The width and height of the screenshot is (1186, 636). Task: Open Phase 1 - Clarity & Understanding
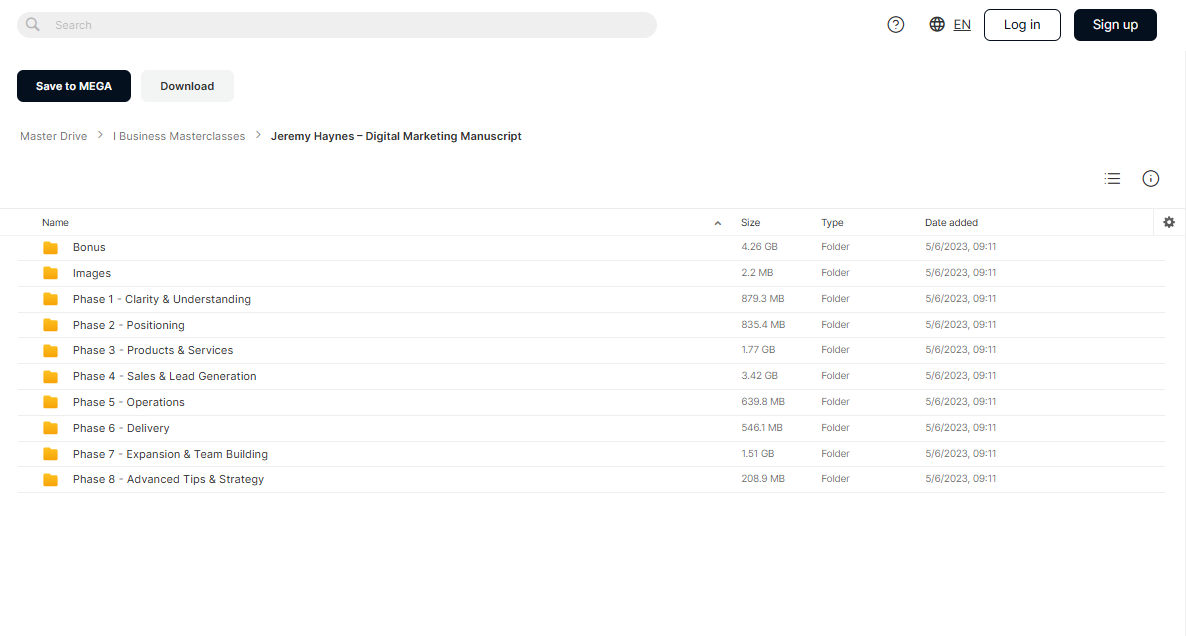(162, 299)
